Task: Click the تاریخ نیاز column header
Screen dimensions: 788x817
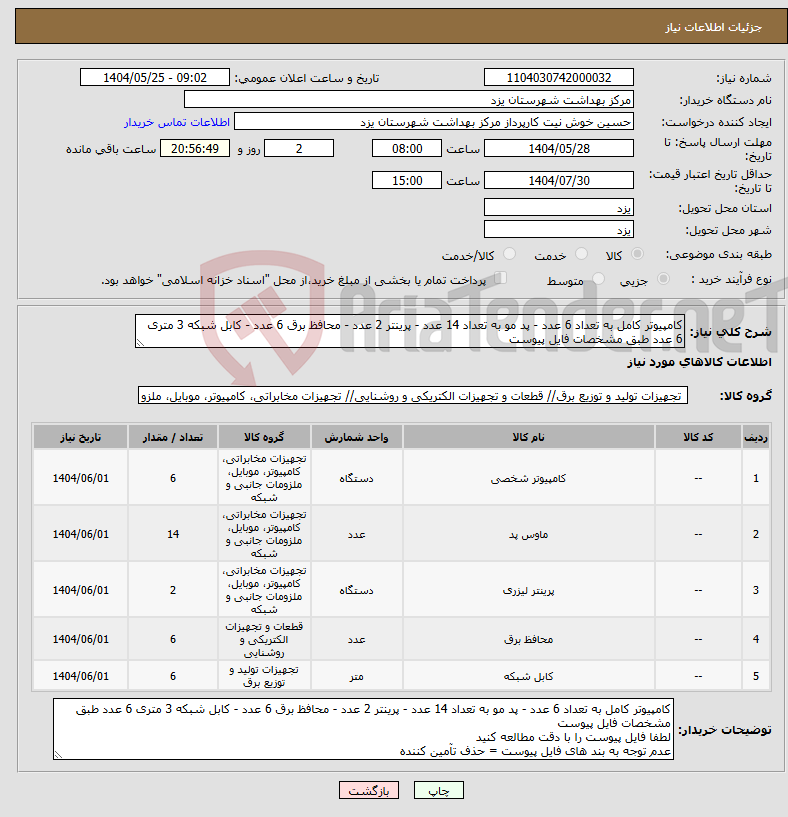Action: (80, 437)
